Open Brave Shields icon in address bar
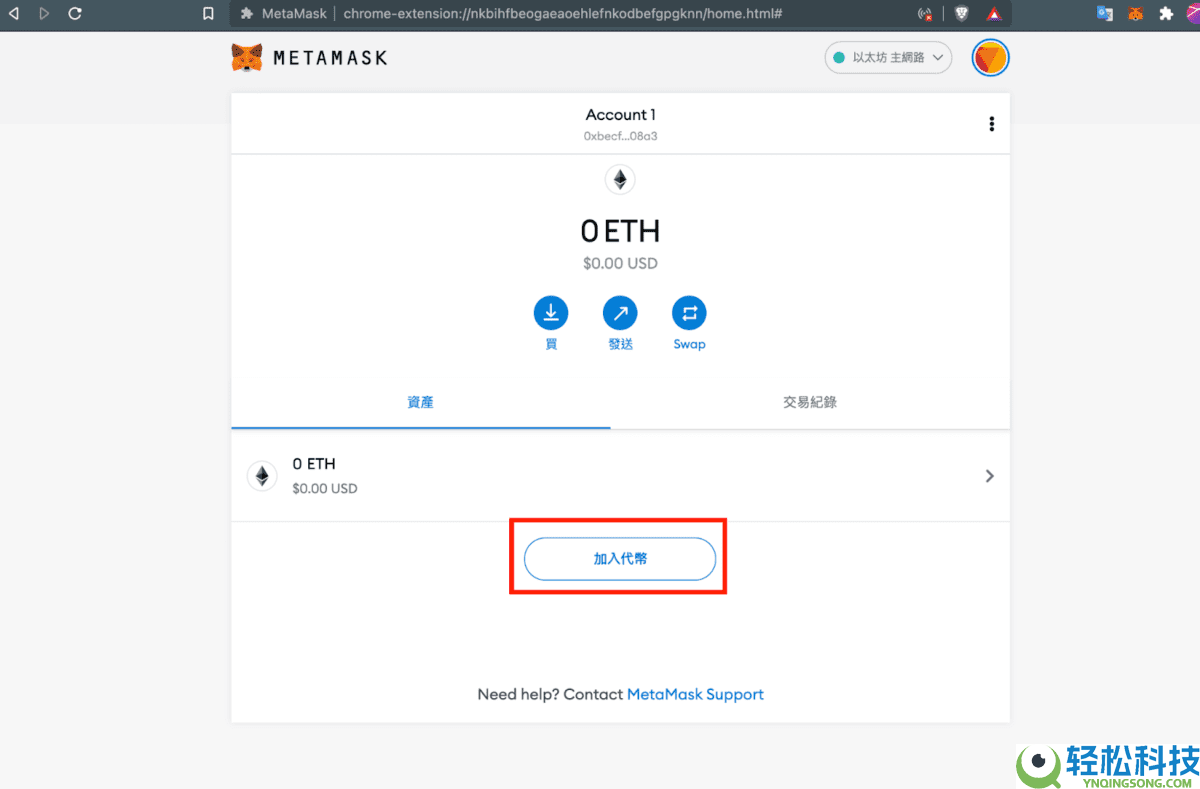This screenshot has width=1200, height=789. 961,14
